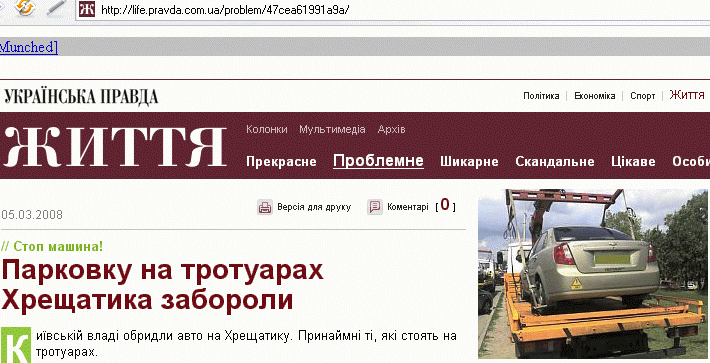Click the printer icon for the print version
Screen dimensions: 710x363
265,207
